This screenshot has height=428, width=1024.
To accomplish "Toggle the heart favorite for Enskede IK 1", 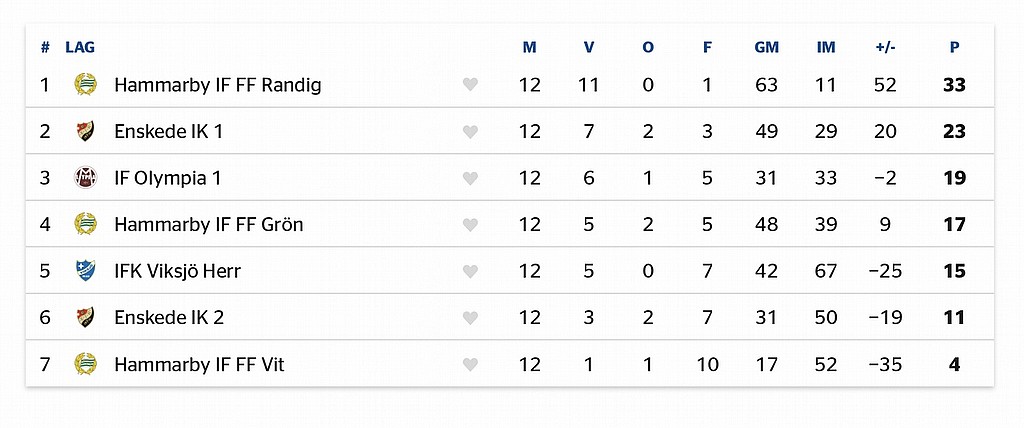I will click(470, 132).
